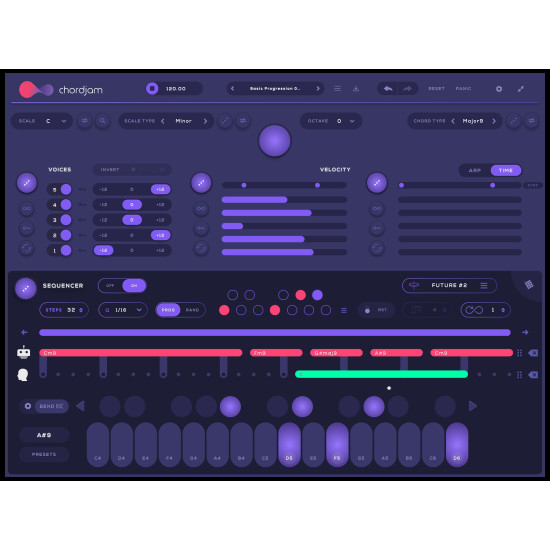Click the right arrow at sequencer scrollbar
The height and width of the screenshot is (550, 550).
(x=525, y=332)
